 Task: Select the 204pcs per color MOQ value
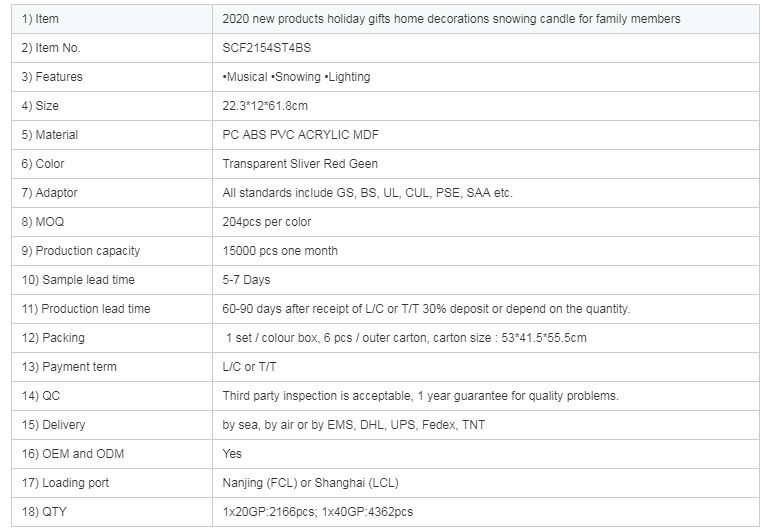(x=265, y=222)
